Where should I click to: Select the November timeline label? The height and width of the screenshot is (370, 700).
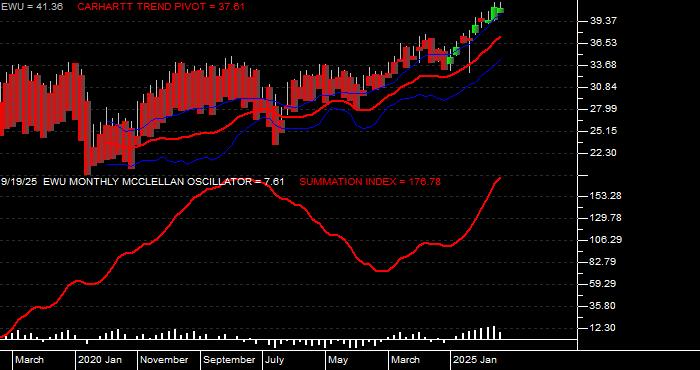tap(165, 360)
